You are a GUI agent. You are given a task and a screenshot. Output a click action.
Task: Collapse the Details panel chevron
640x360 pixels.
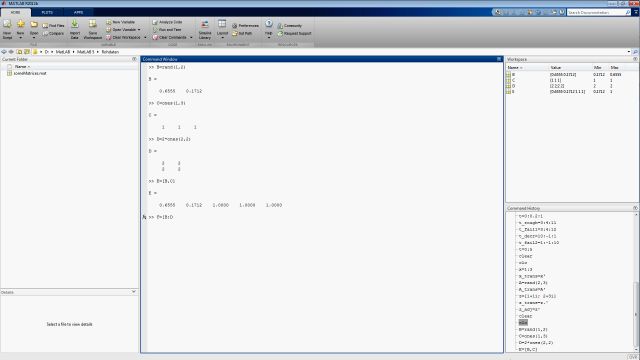(134, 292)
